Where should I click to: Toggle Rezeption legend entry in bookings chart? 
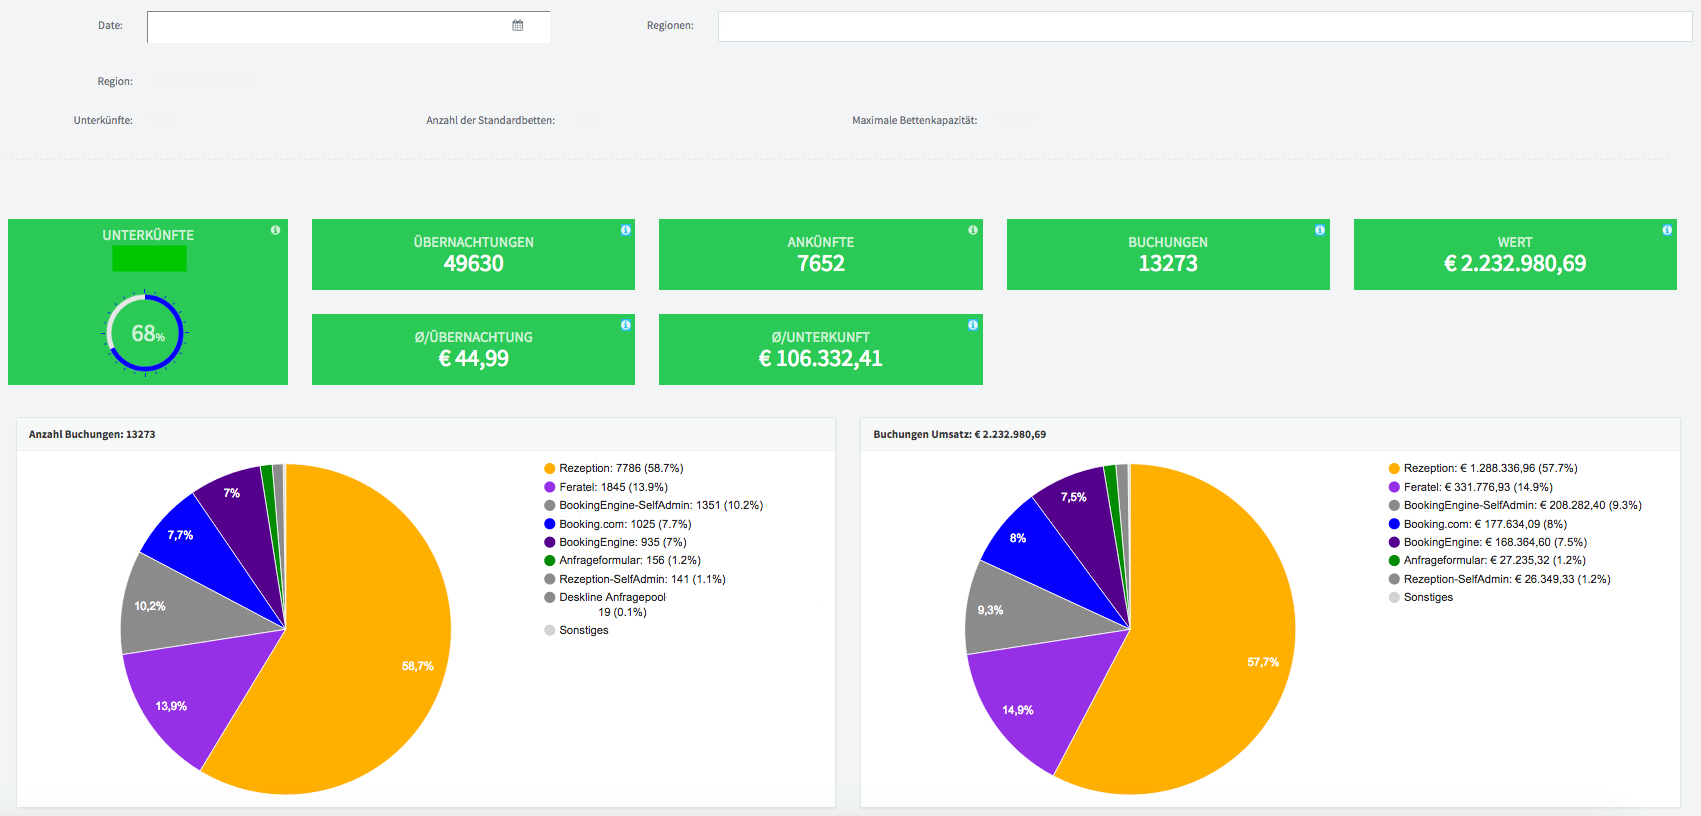[614, 468]
